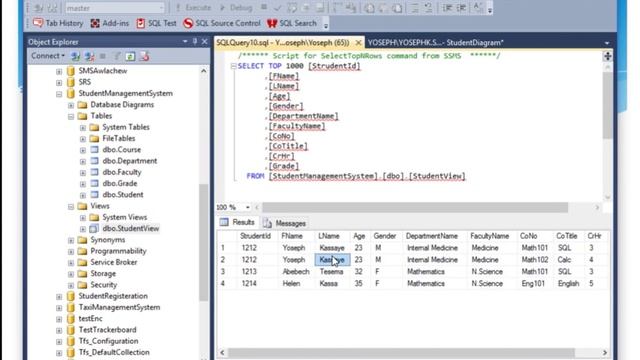Select the TestTrackerboard database
This screenshot has width=640, height=360.
click(107, 330)
